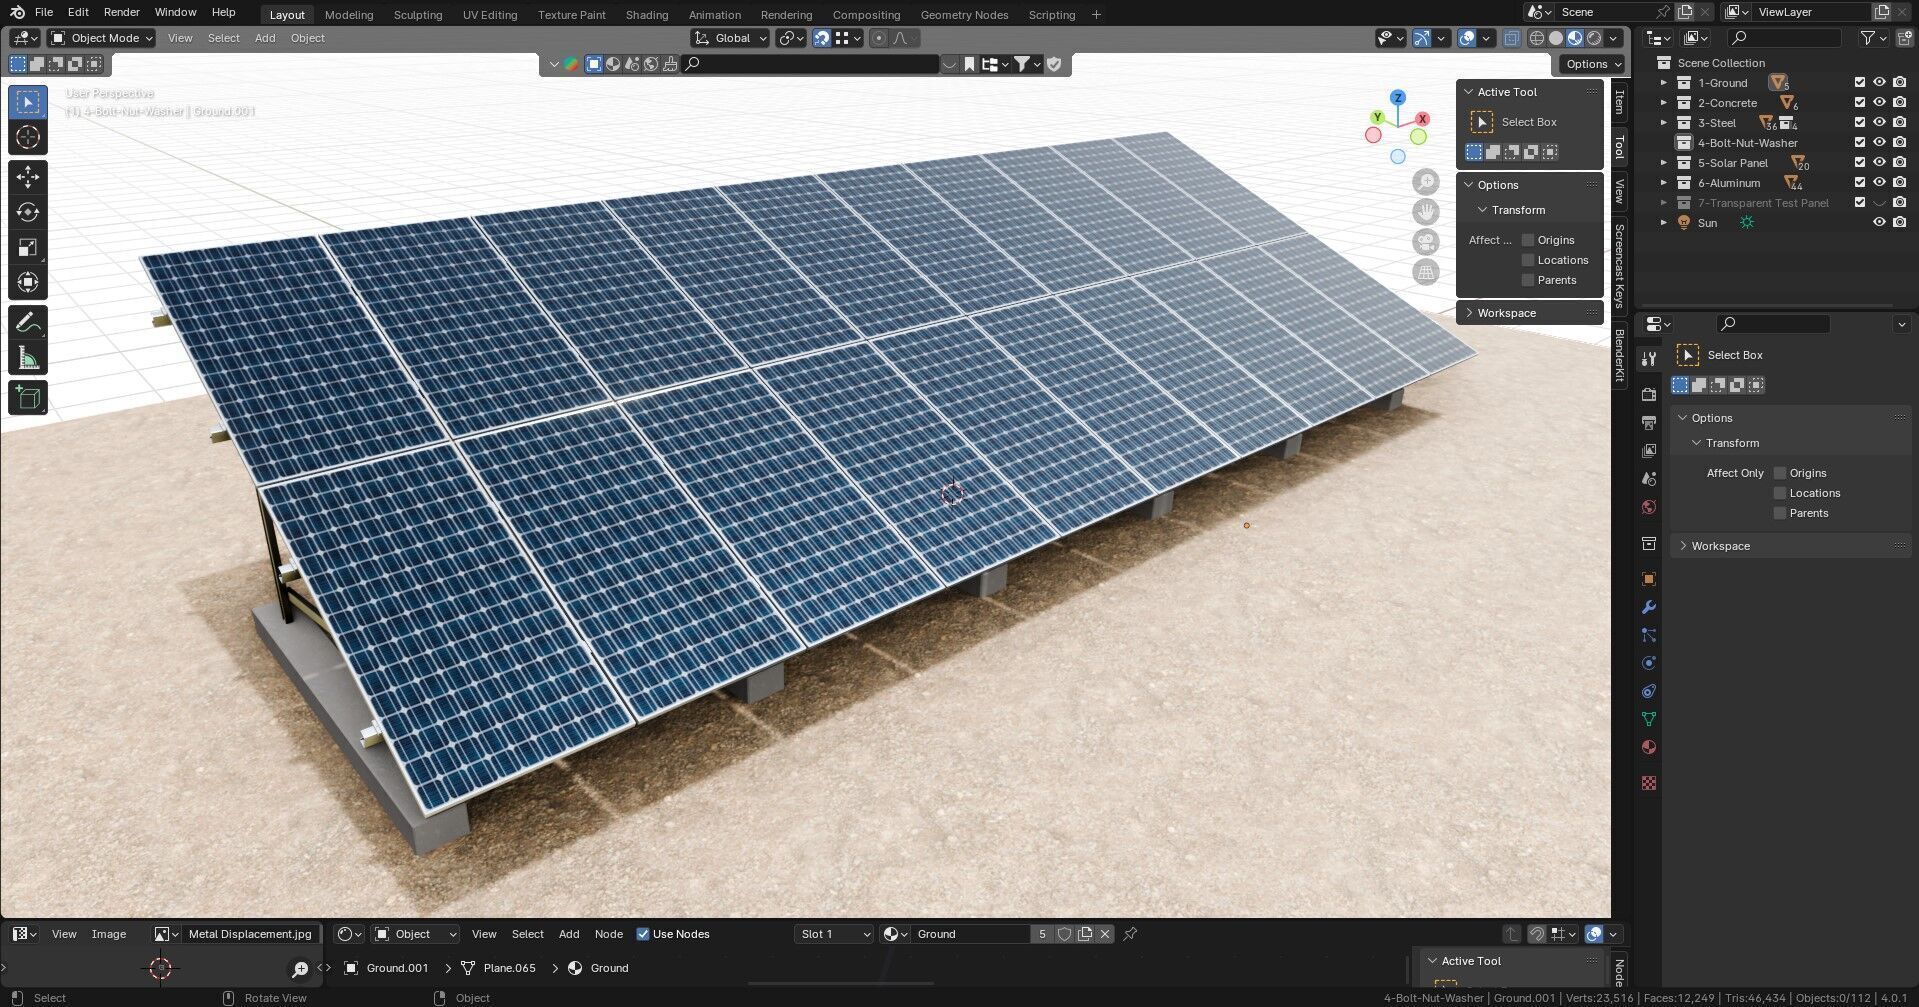The height and width of the screenshot is (1007, 1919).
Task: Click the outliner search field
Action: [1784, 38]
